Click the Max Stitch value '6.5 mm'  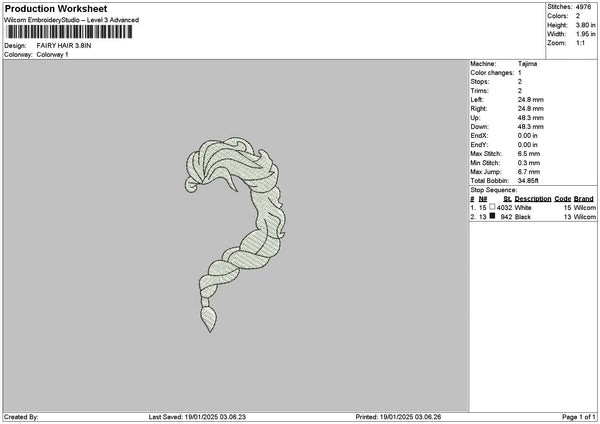click(529, 154)
